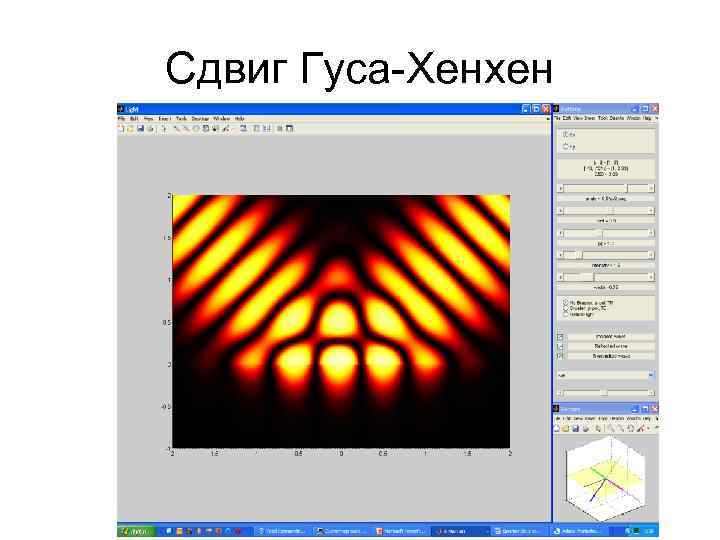Image resolution: width=720 pixels, height=540 pixels.
Task: Click Open icon in bottom-right 3D figure window
Action: pos(565,428)
